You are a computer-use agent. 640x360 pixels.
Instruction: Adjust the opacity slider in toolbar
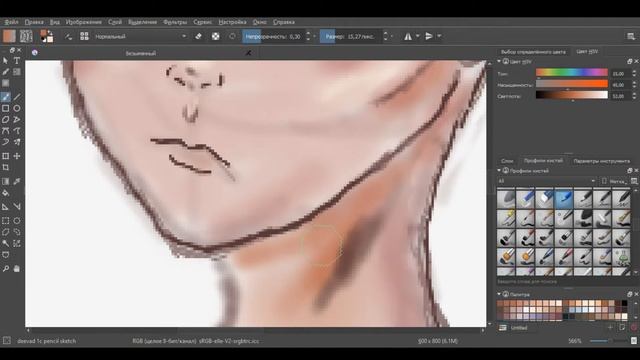(x=273, y=36)
